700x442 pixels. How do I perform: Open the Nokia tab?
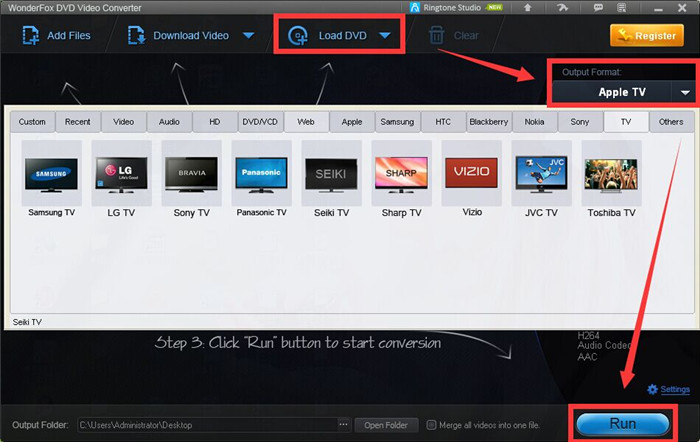(x=534, y=122)
